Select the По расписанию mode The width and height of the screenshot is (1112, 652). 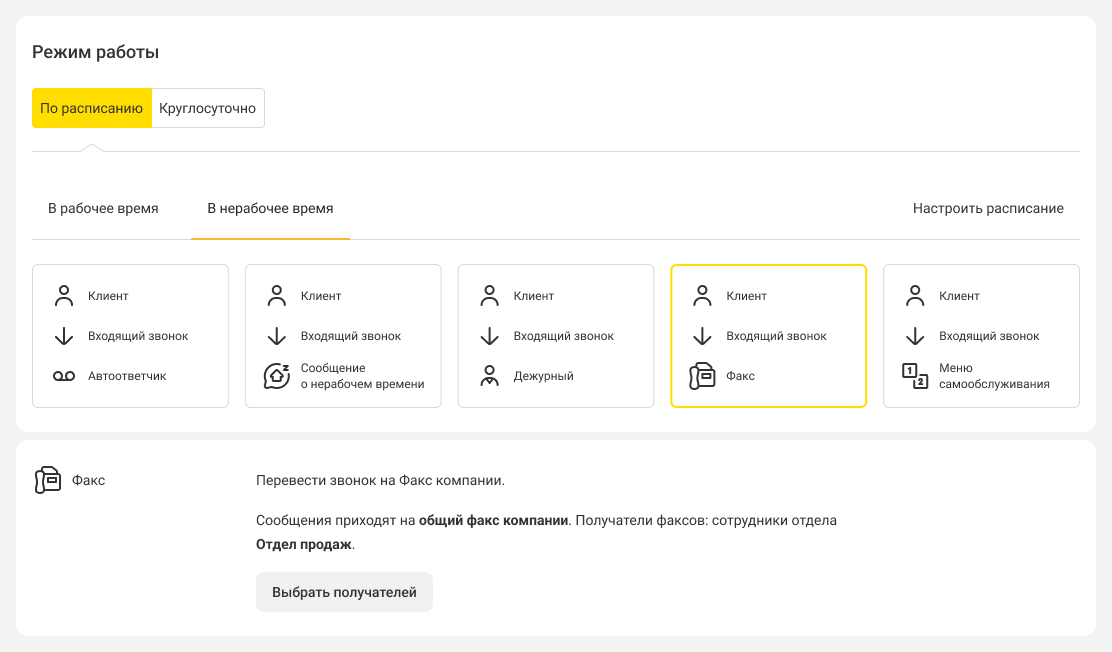[92, 108]
